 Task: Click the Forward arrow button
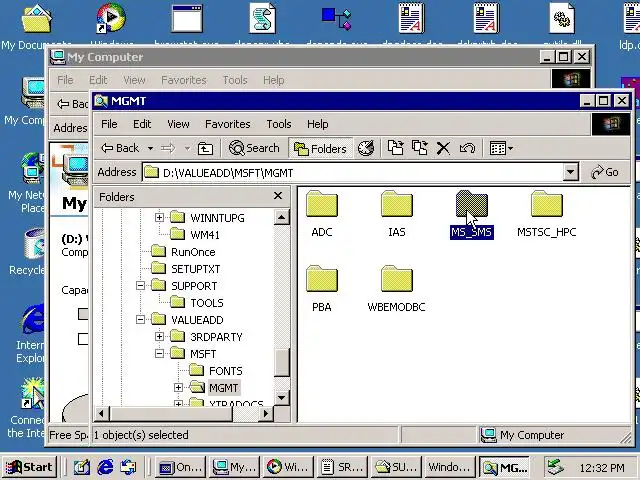click(168, 148)
